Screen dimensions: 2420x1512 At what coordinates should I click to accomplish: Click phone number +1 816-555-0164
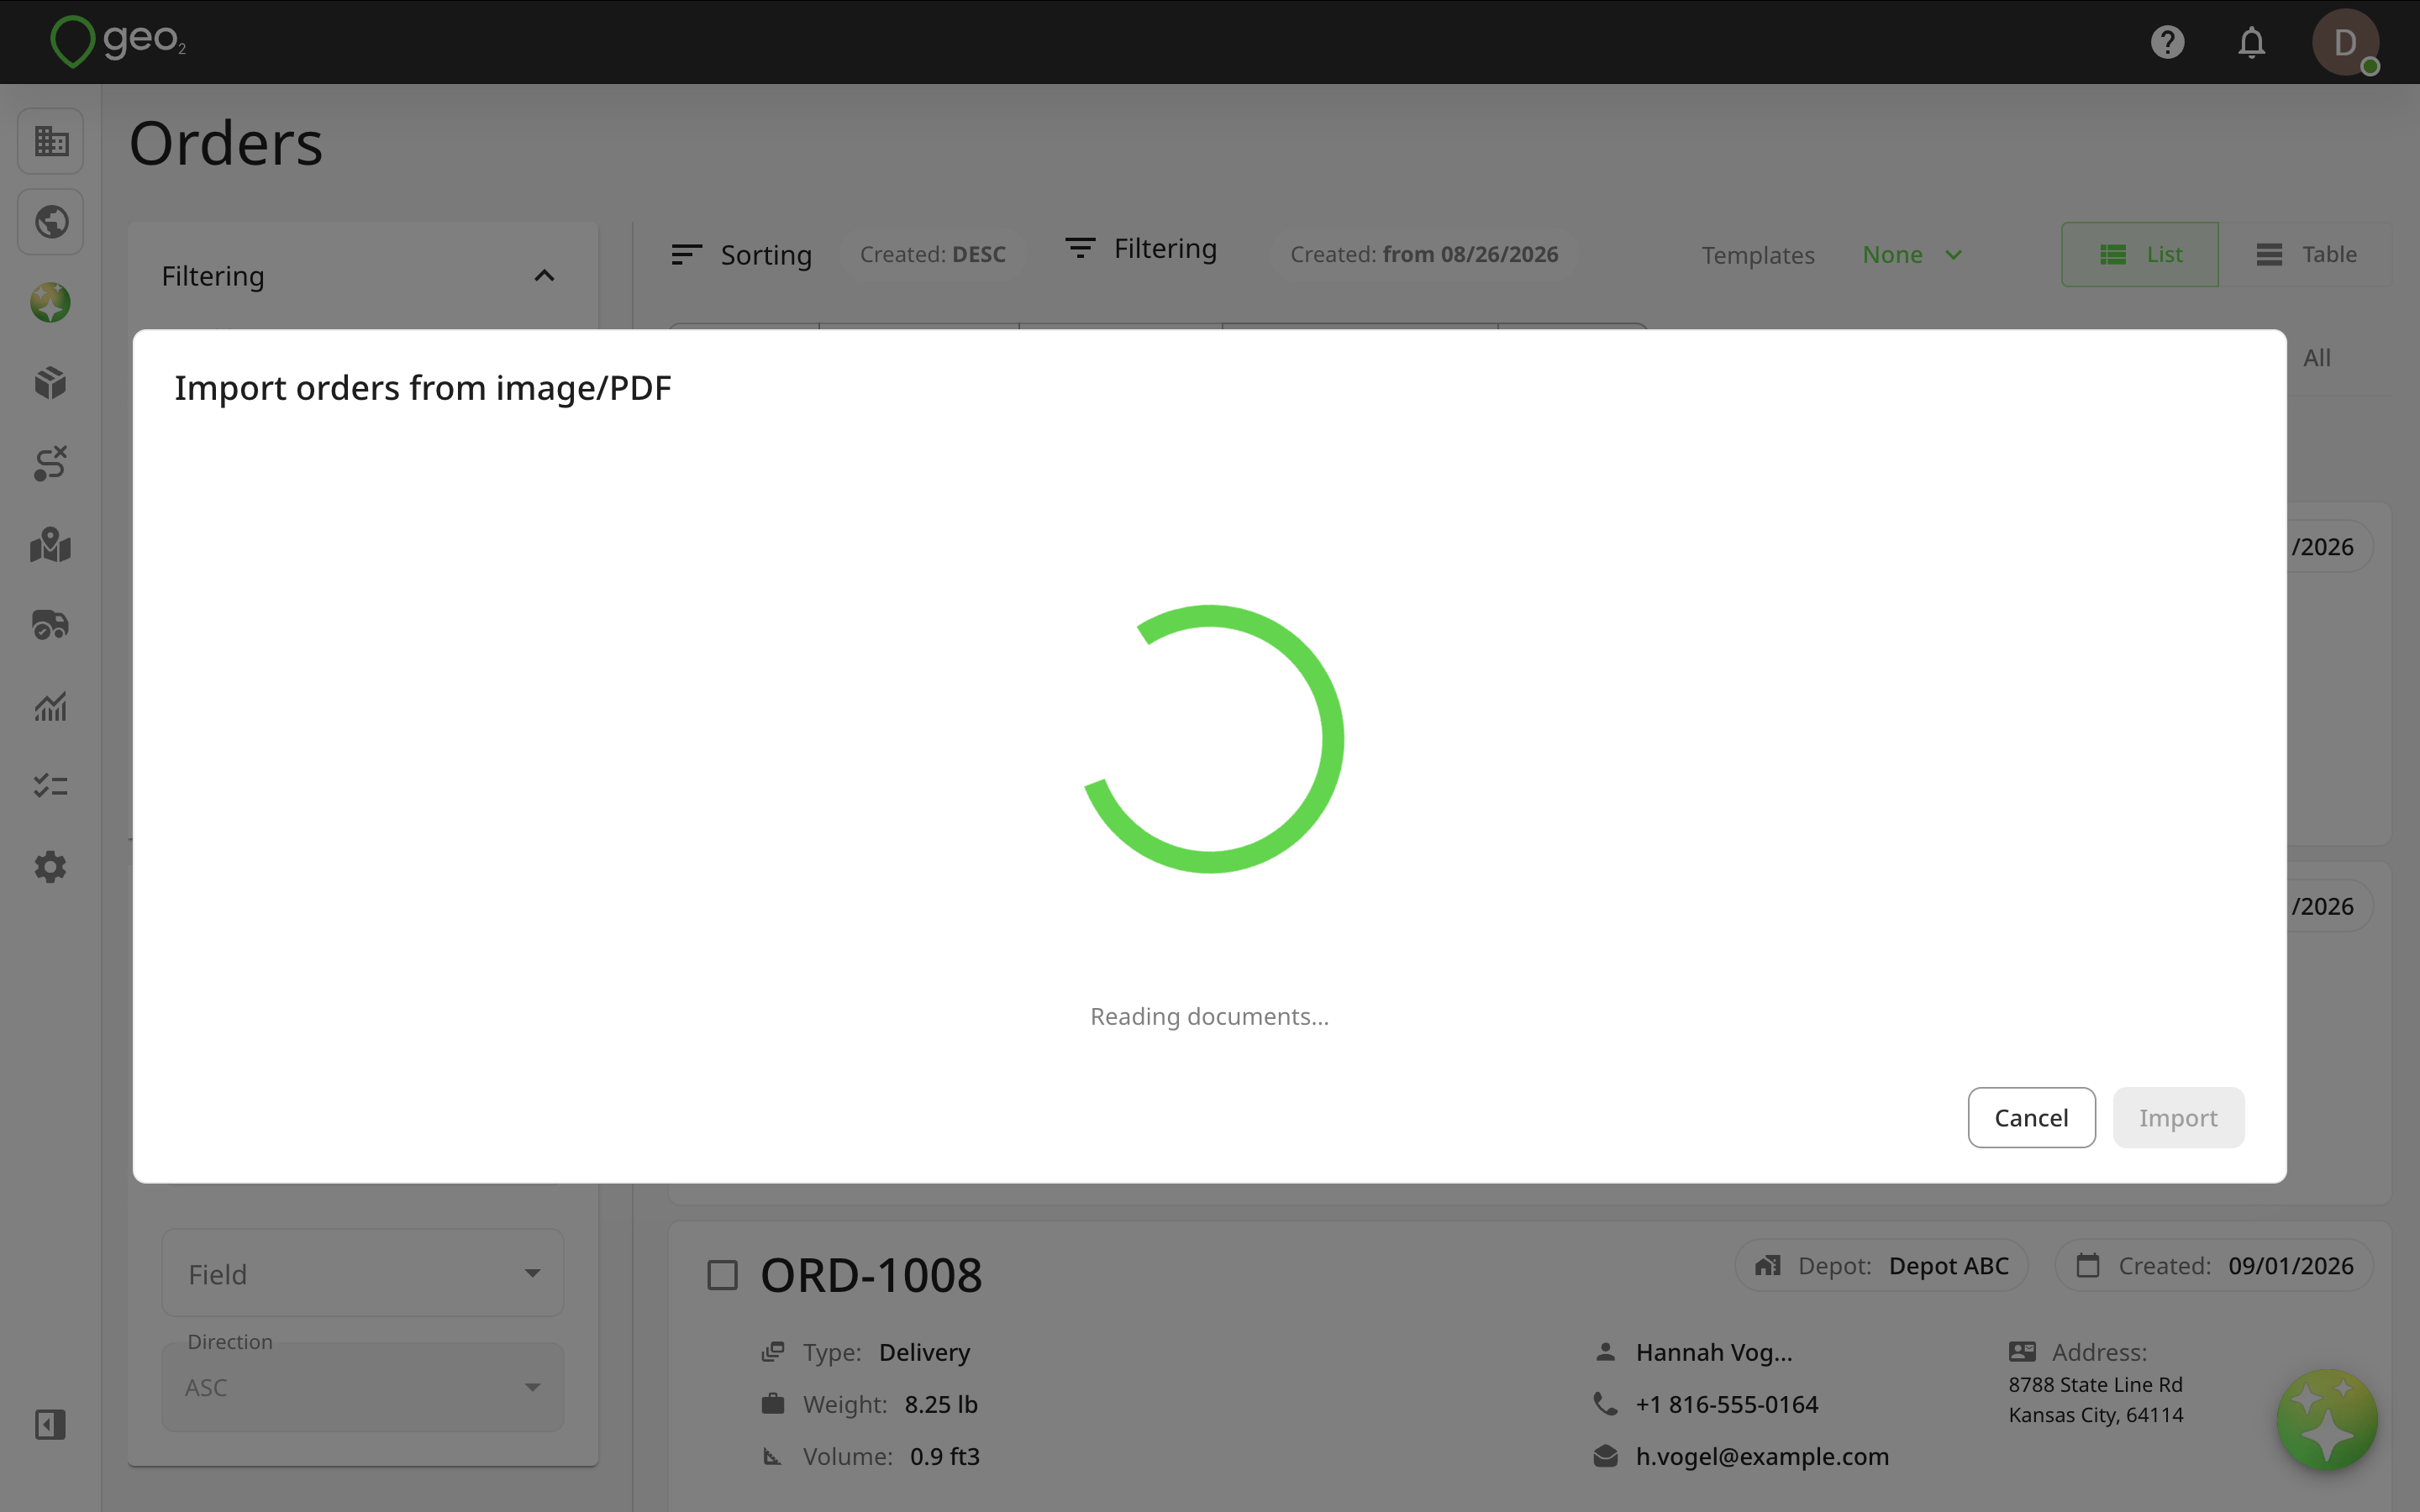[x=1726, y=1404]
